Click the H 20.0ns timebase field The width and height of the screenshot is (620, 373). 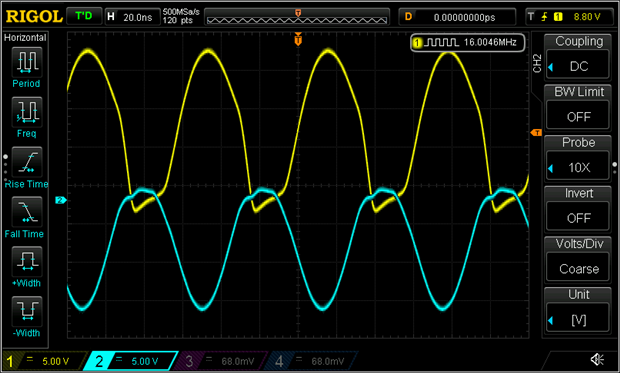(132, 17)
